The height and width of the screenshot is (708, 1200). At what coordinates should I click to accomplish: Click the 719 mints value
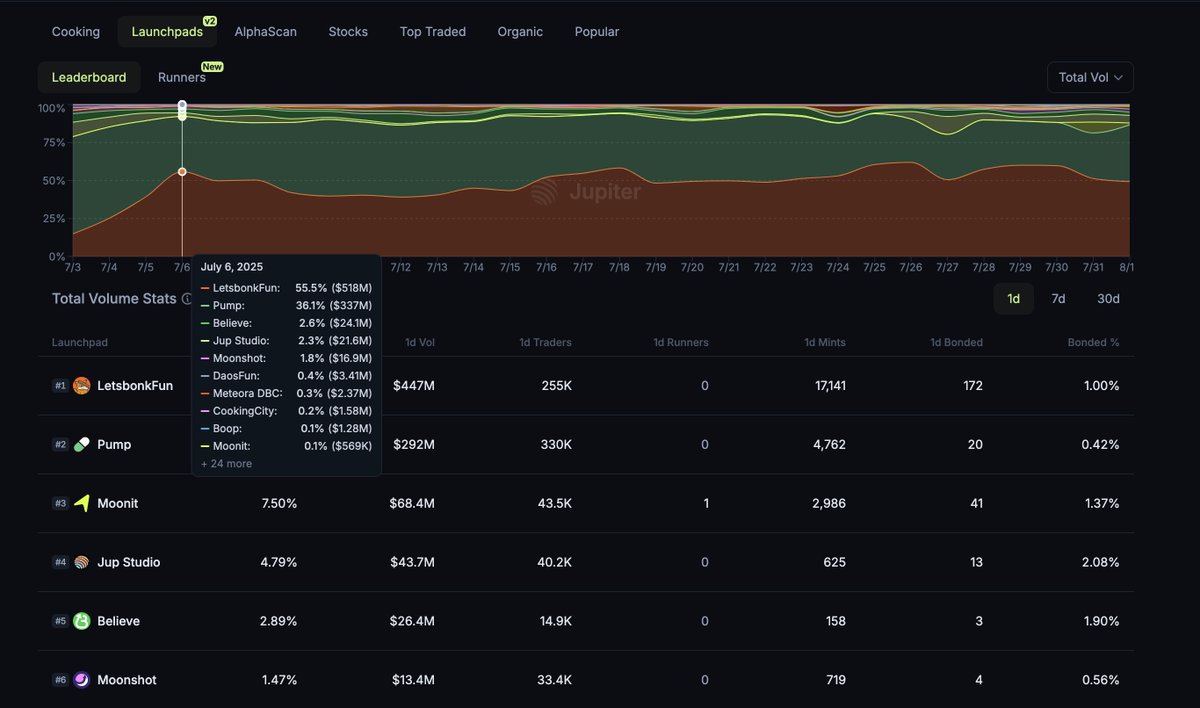(x=835, y=680)
